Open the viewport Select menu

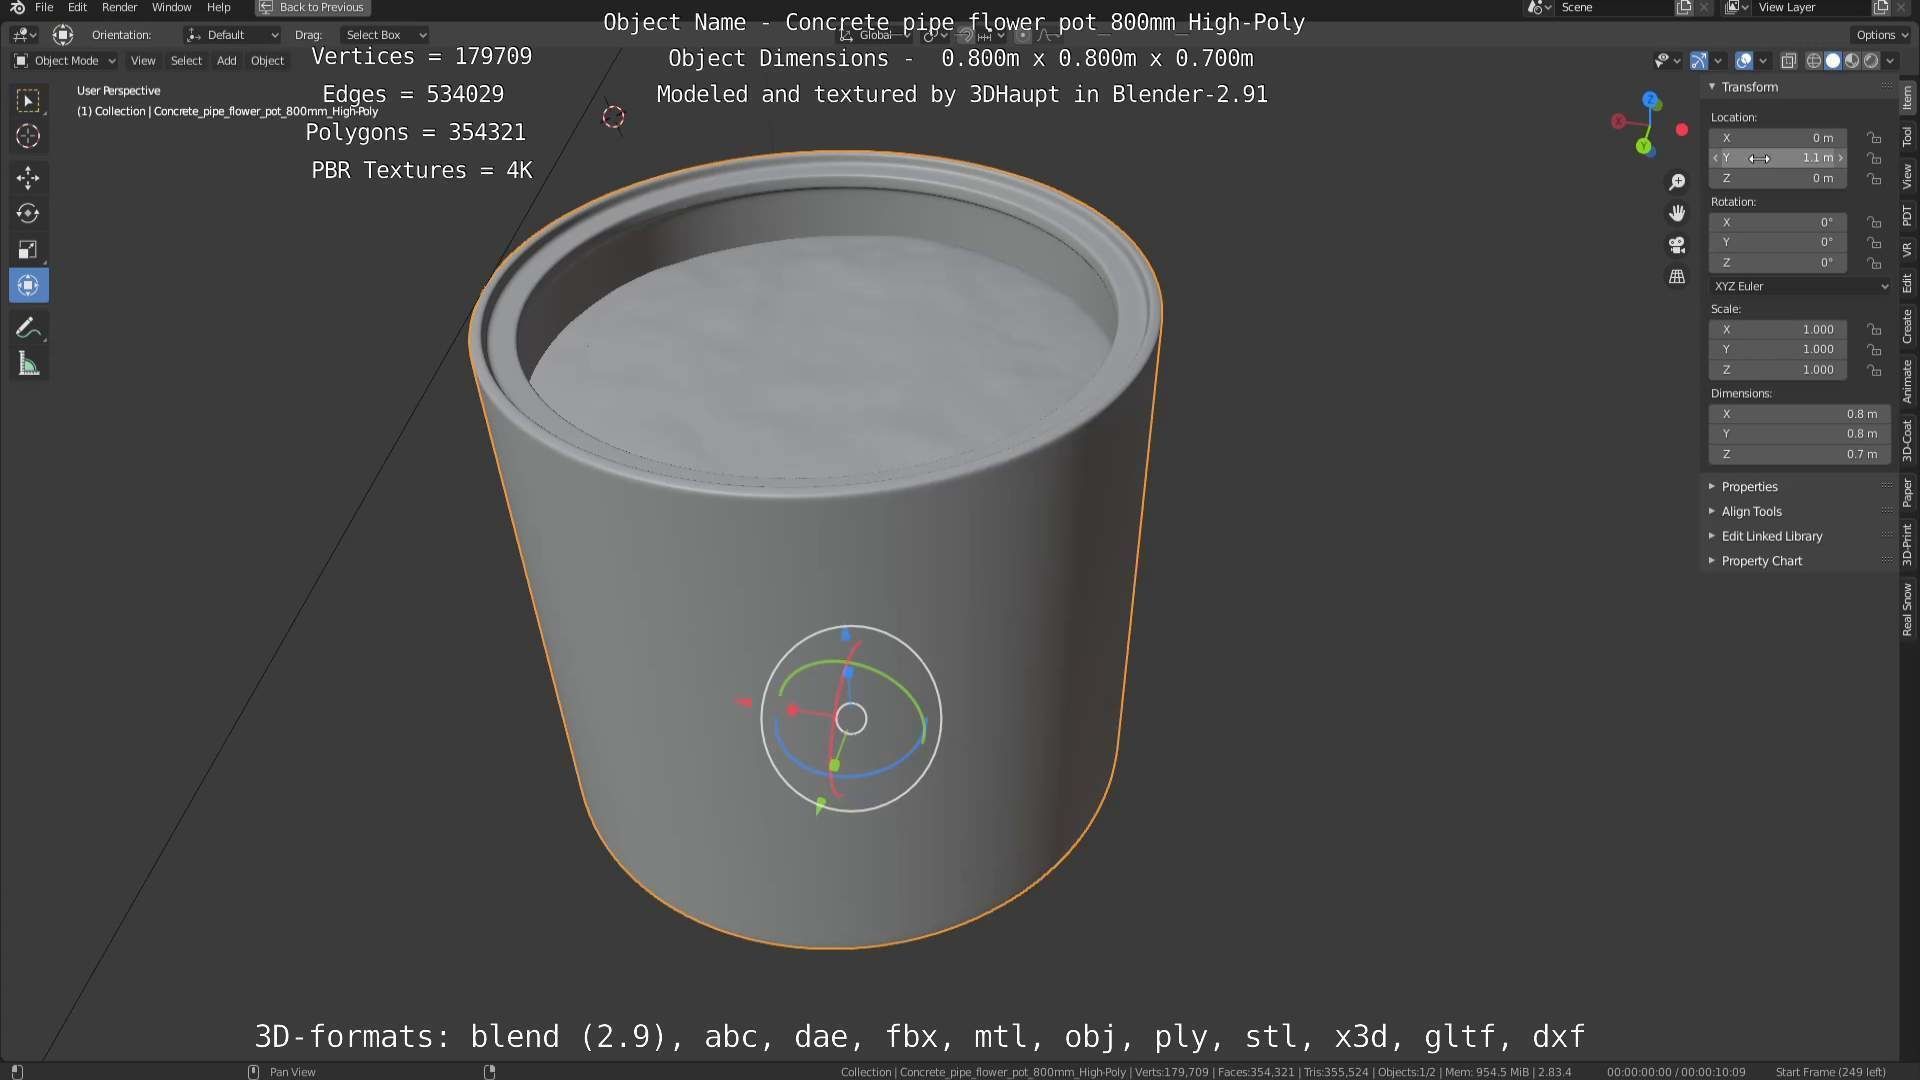[186, 61]
